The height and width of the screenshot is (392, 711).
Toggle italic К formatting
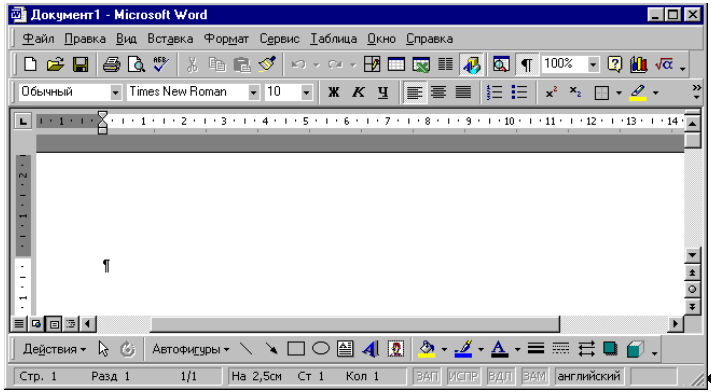(358, 93)
